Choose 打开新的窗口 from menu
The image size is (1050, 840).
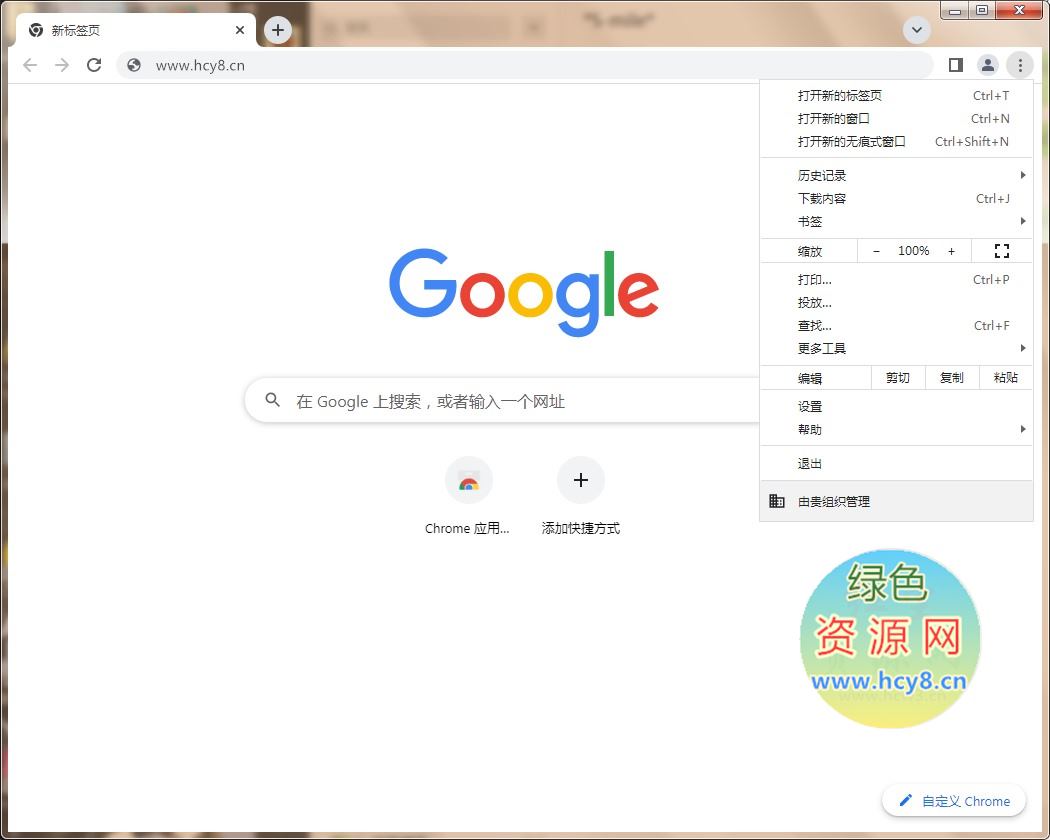pos(896,119)
